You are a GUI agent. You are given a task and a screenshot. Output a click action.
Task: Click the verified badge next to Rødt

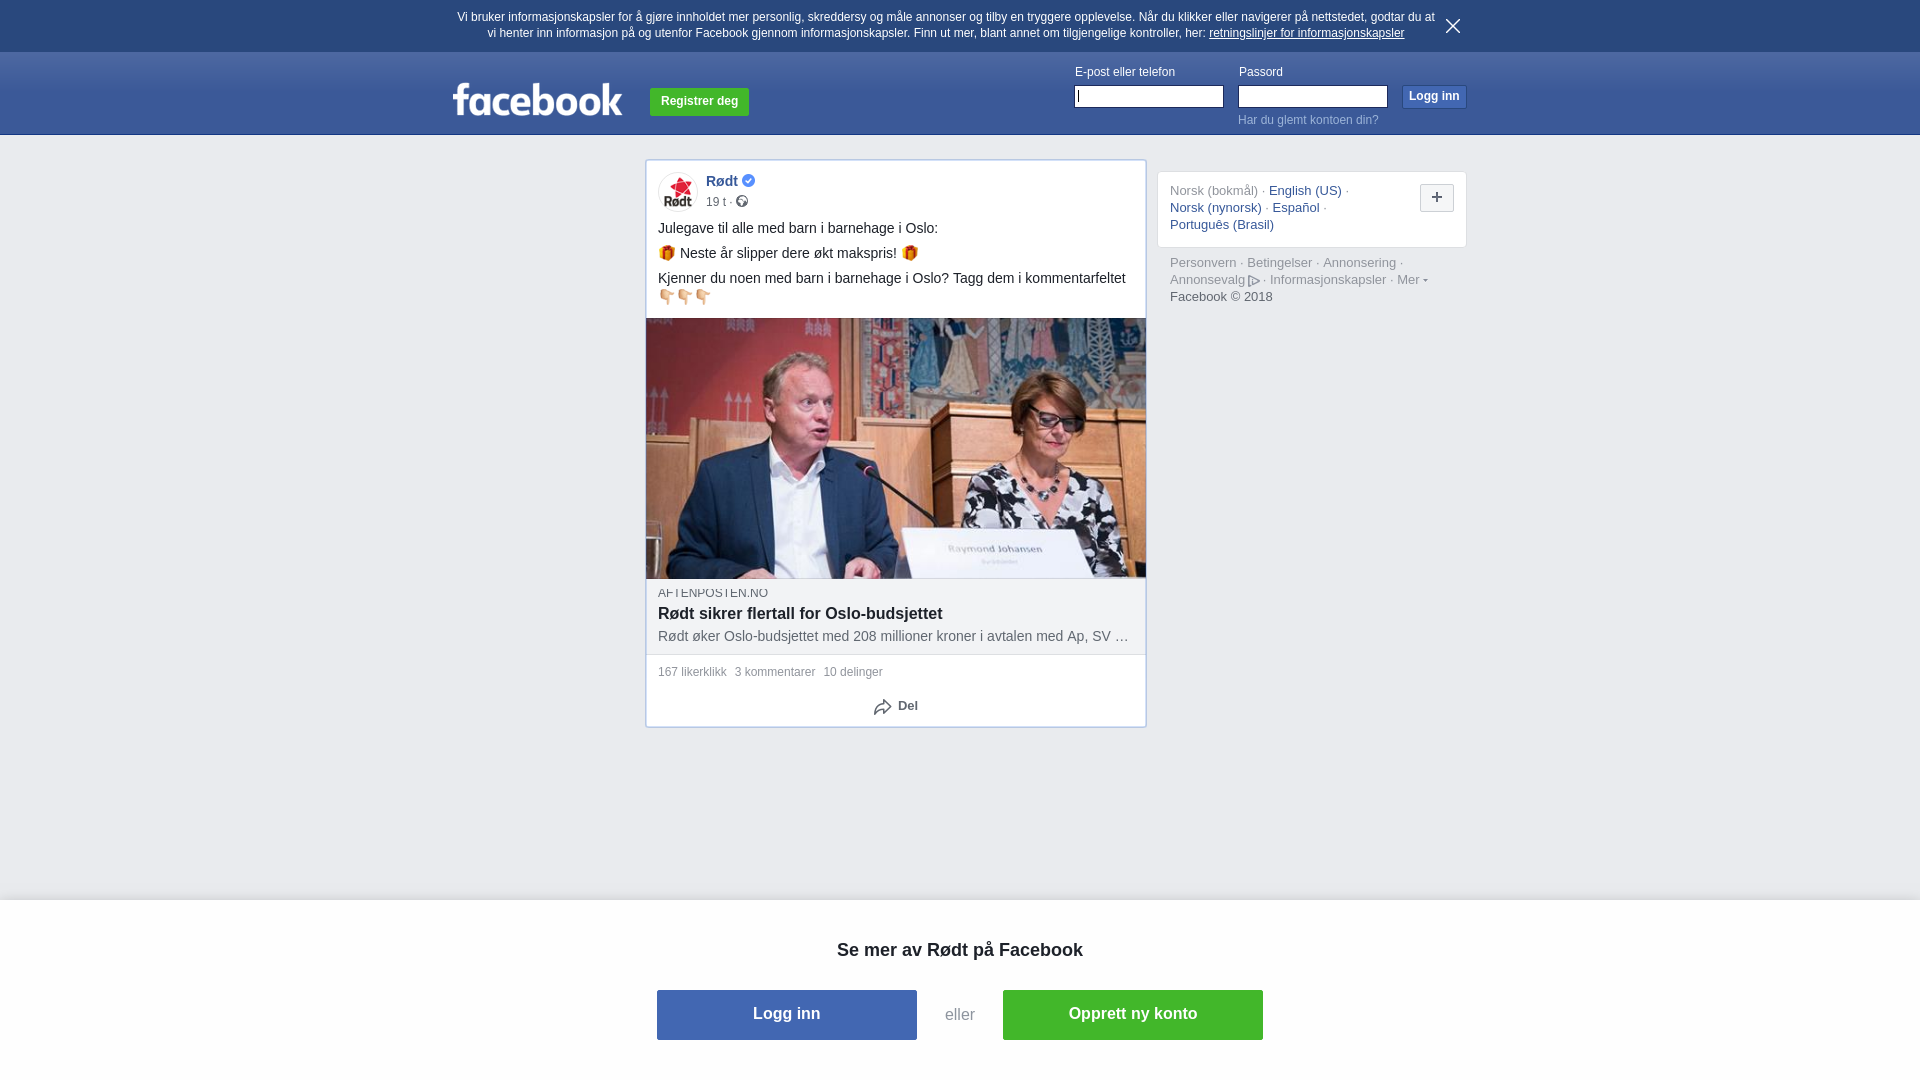point(749,181)
